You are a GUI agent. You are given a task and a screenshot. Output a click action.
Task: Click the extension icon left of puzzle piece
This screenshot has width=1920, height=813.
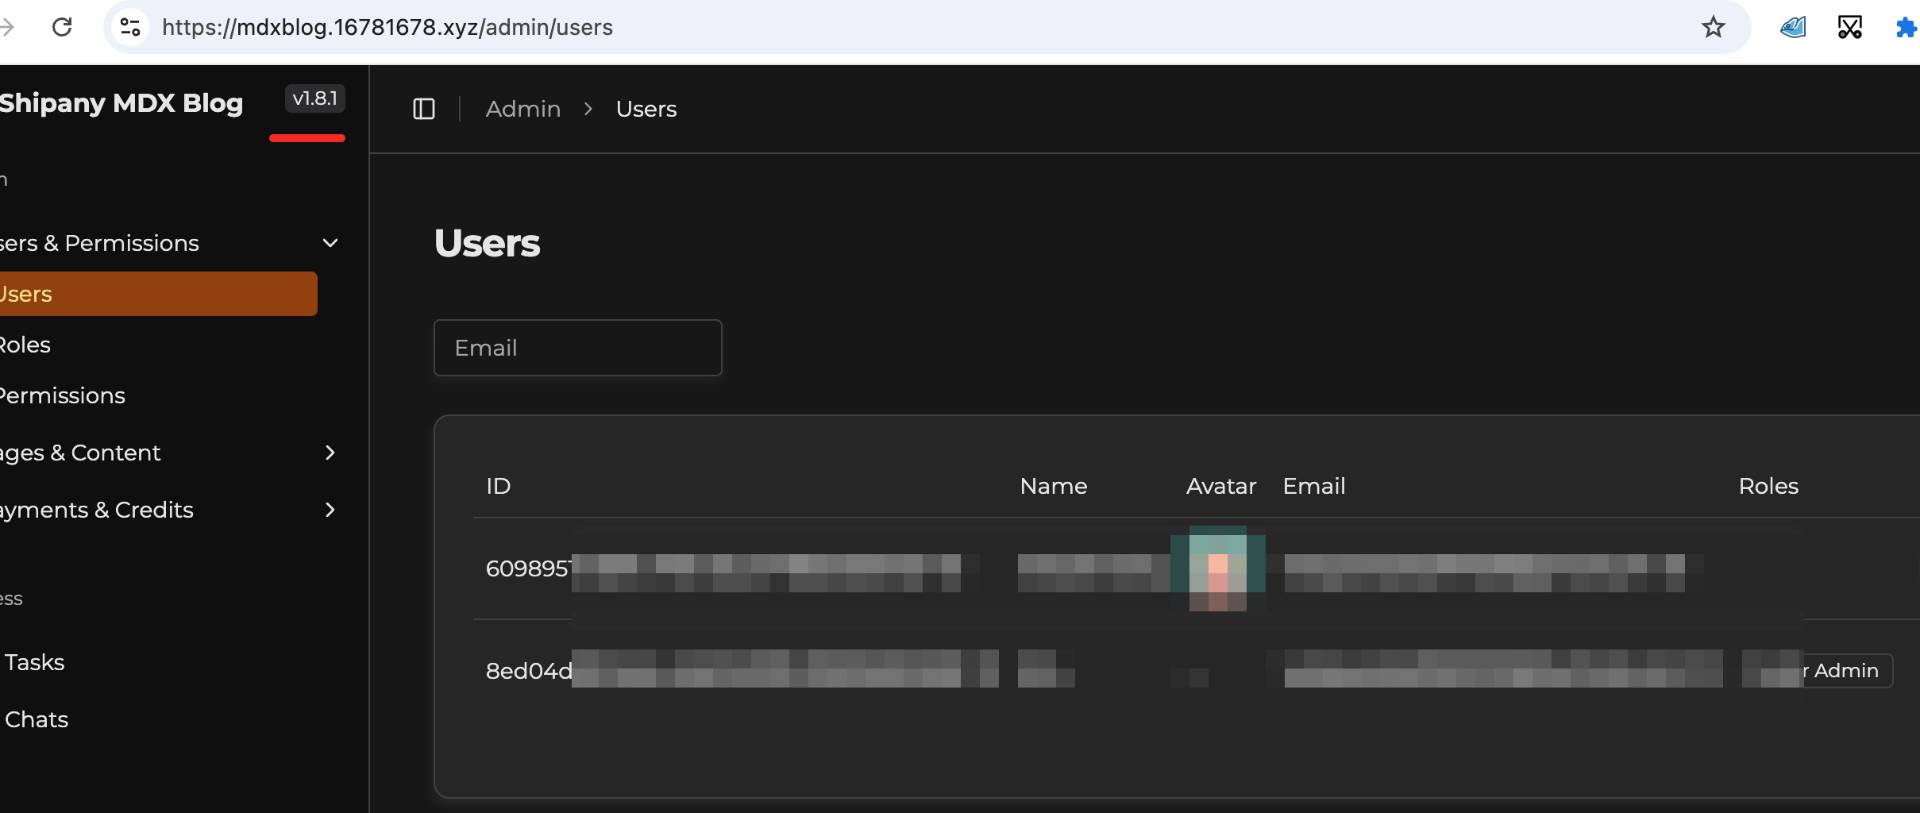click(1850, 27)
